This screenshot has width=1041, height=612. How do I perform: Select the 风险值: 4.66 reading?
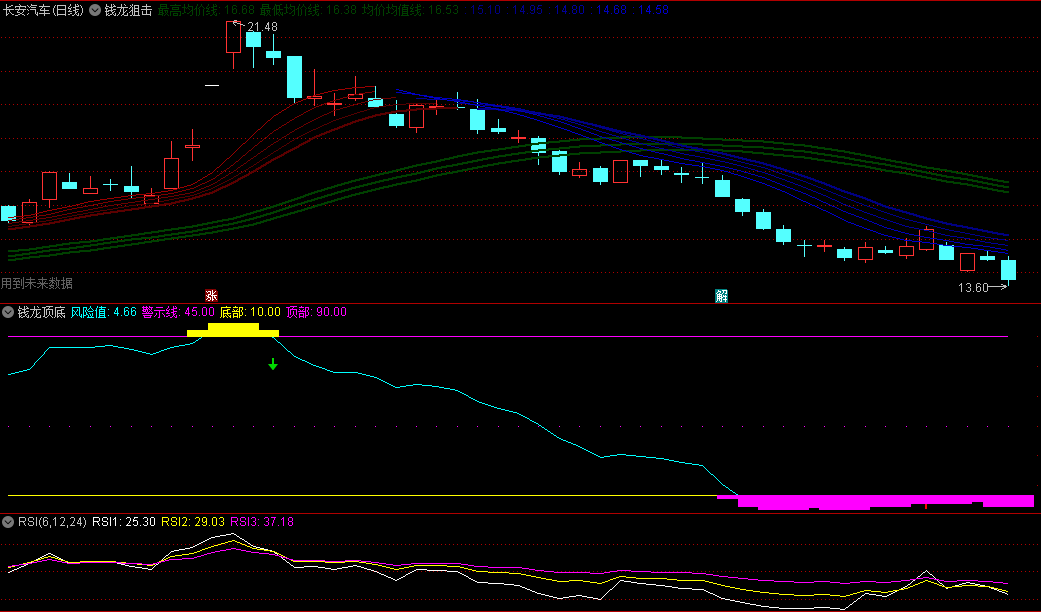[104, 312]
